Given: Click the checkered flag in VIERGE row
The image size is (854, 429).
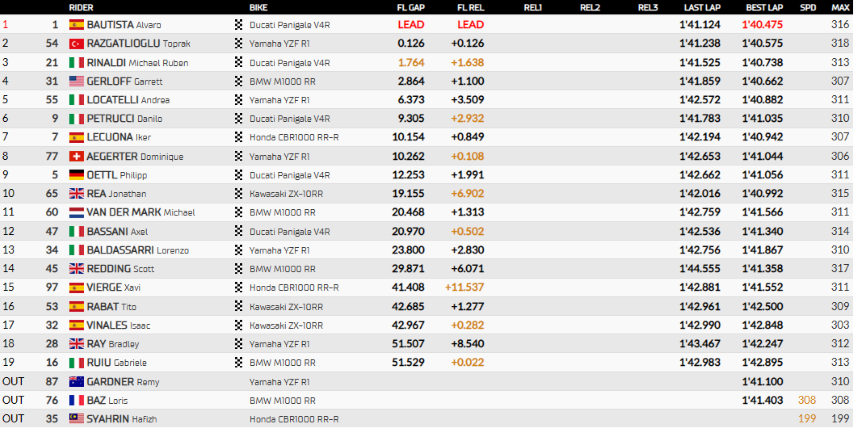Looking at the screenshot, I should [x=238, y=287].
